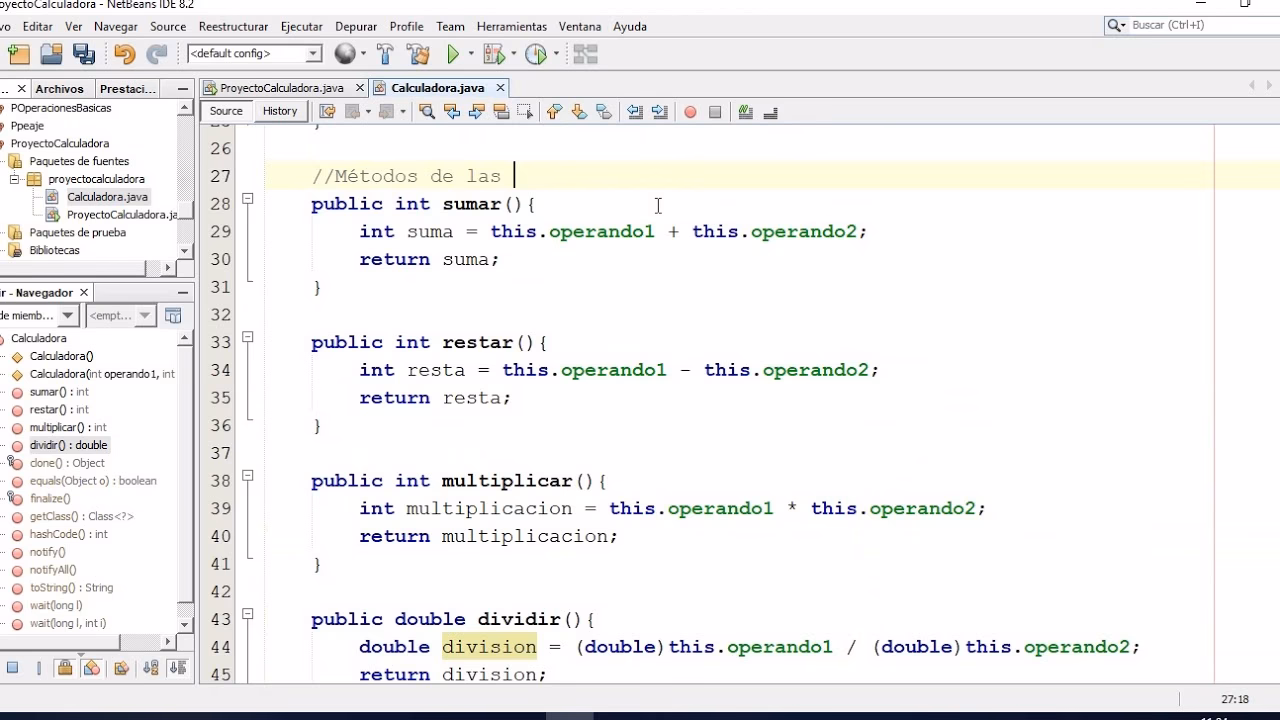The image size is (1280, 720).
Task: Collapse the proyectocalculadora package node
Action: coord(15,179)
